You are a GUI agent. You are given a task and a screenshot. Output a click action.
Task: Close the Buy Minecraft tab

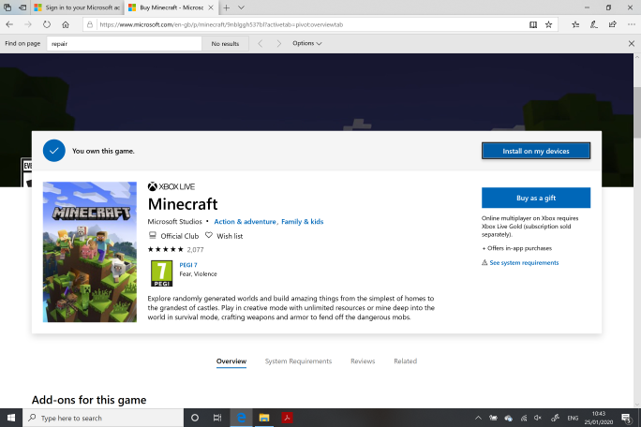[211, 7]
